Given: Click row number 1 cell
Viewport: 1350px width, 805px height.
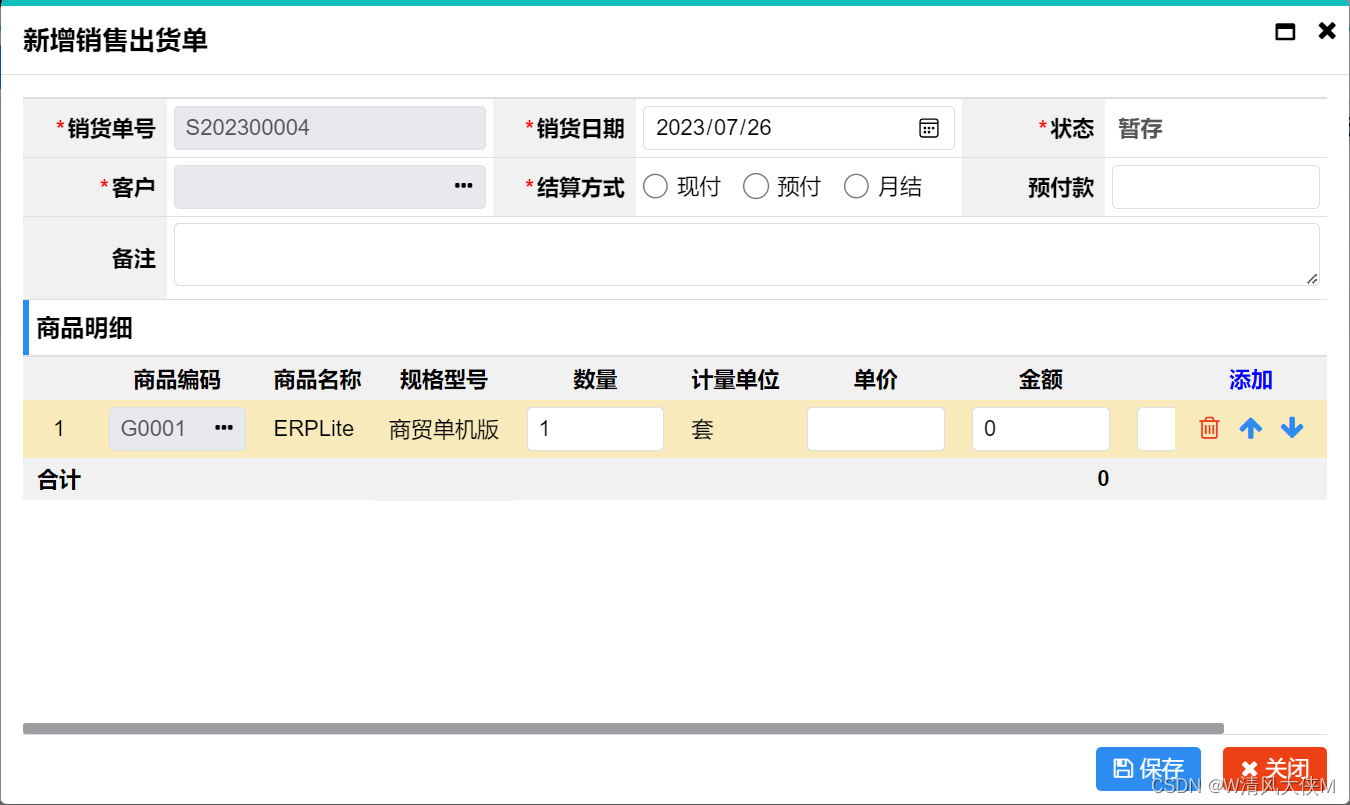Looking at the screenshot, I should point(59,429).
